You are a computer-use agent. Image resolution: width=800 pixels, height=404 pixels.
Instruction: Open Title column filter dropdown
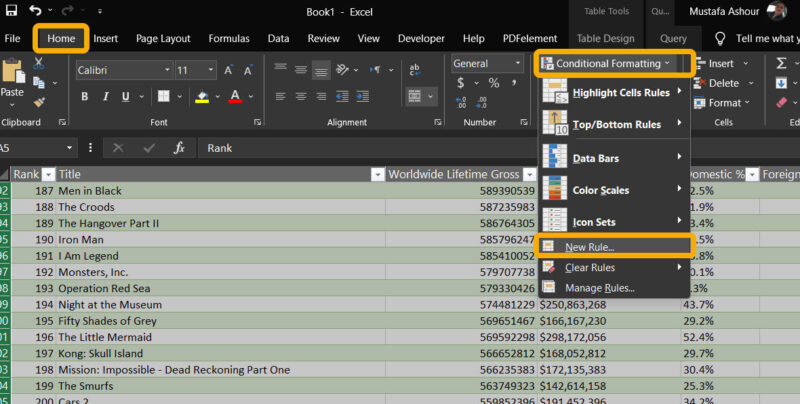tap(378, 174)
